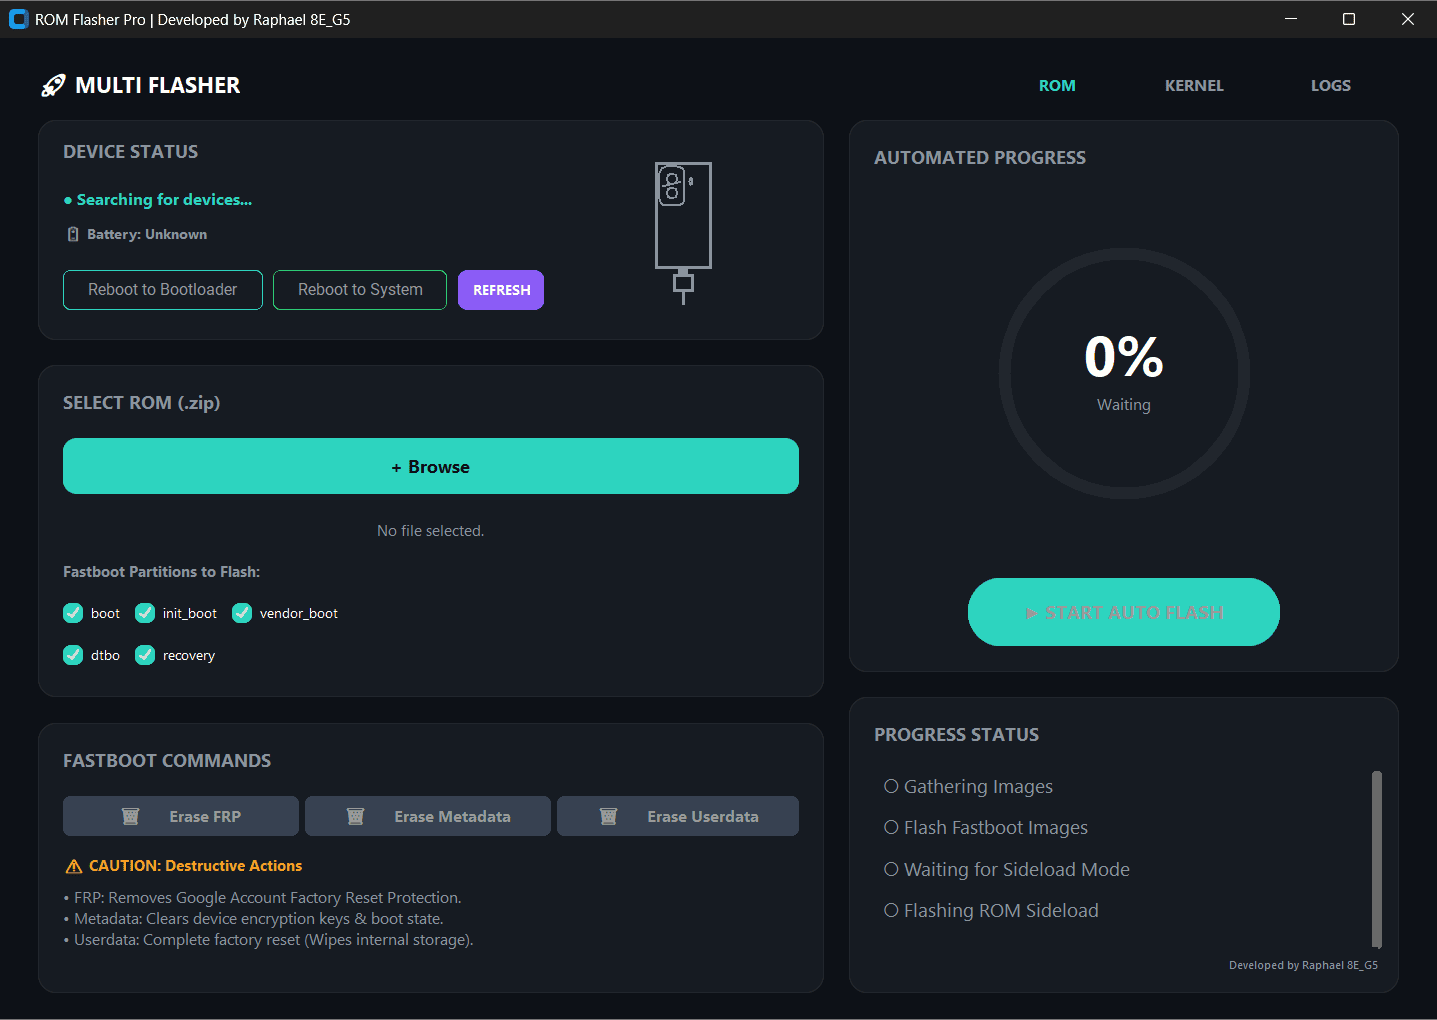This screenshot has width=1437, height=1020.
Task: Click the rocket icon beside MULTI FLASHER
Action: click(x=53, y=86)
